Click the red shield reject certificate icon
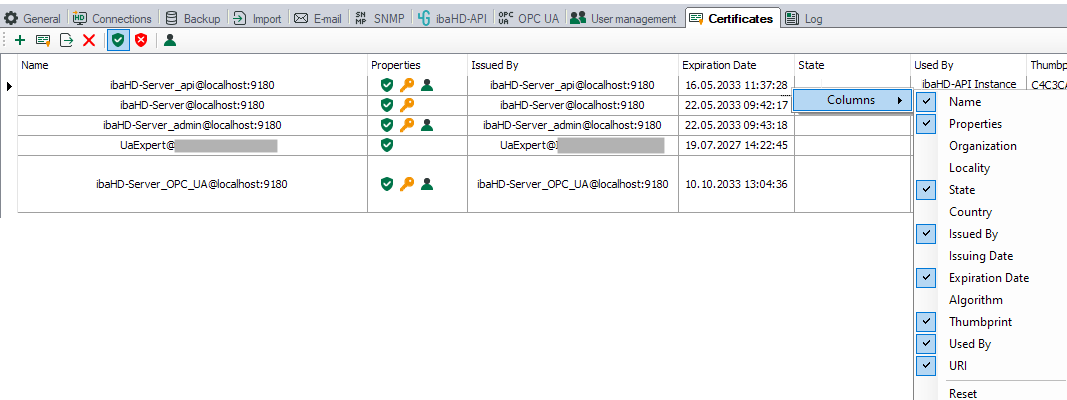1067x400 pixels. point(141,41)
